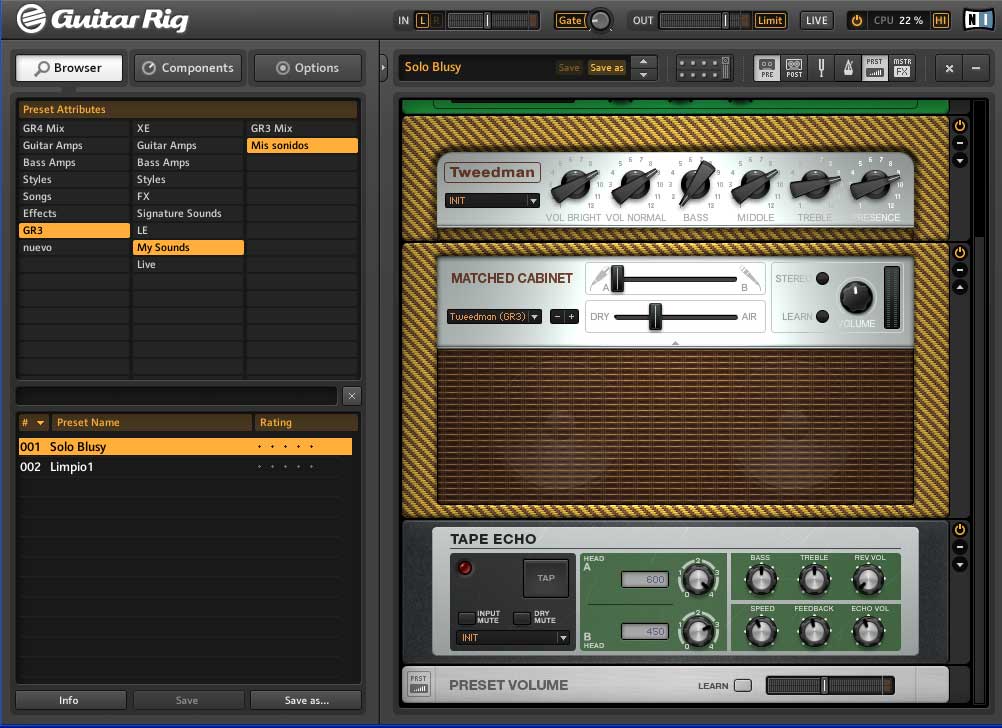Click the cabinet plus button
1002x728 pixels.
571,316
